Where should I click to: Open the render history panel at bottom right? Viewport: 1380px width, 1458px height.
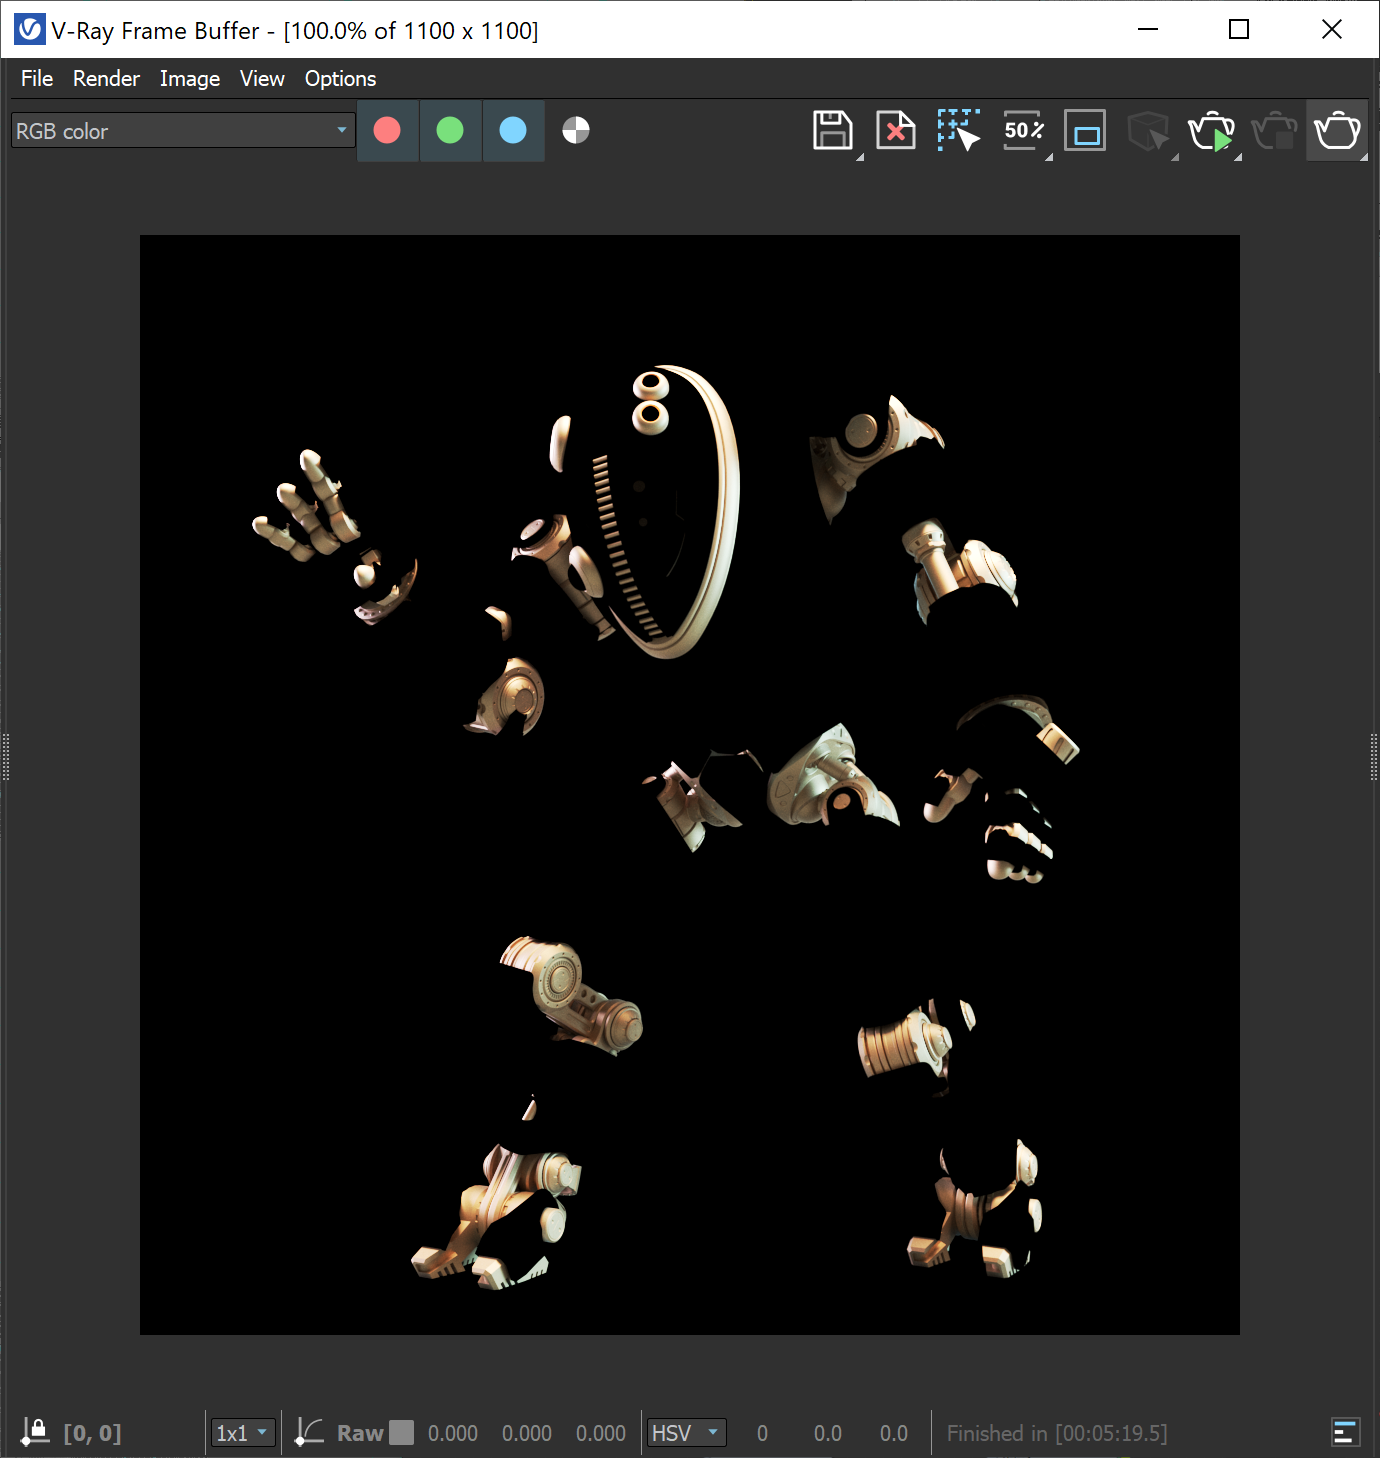coord(1346,1432)
